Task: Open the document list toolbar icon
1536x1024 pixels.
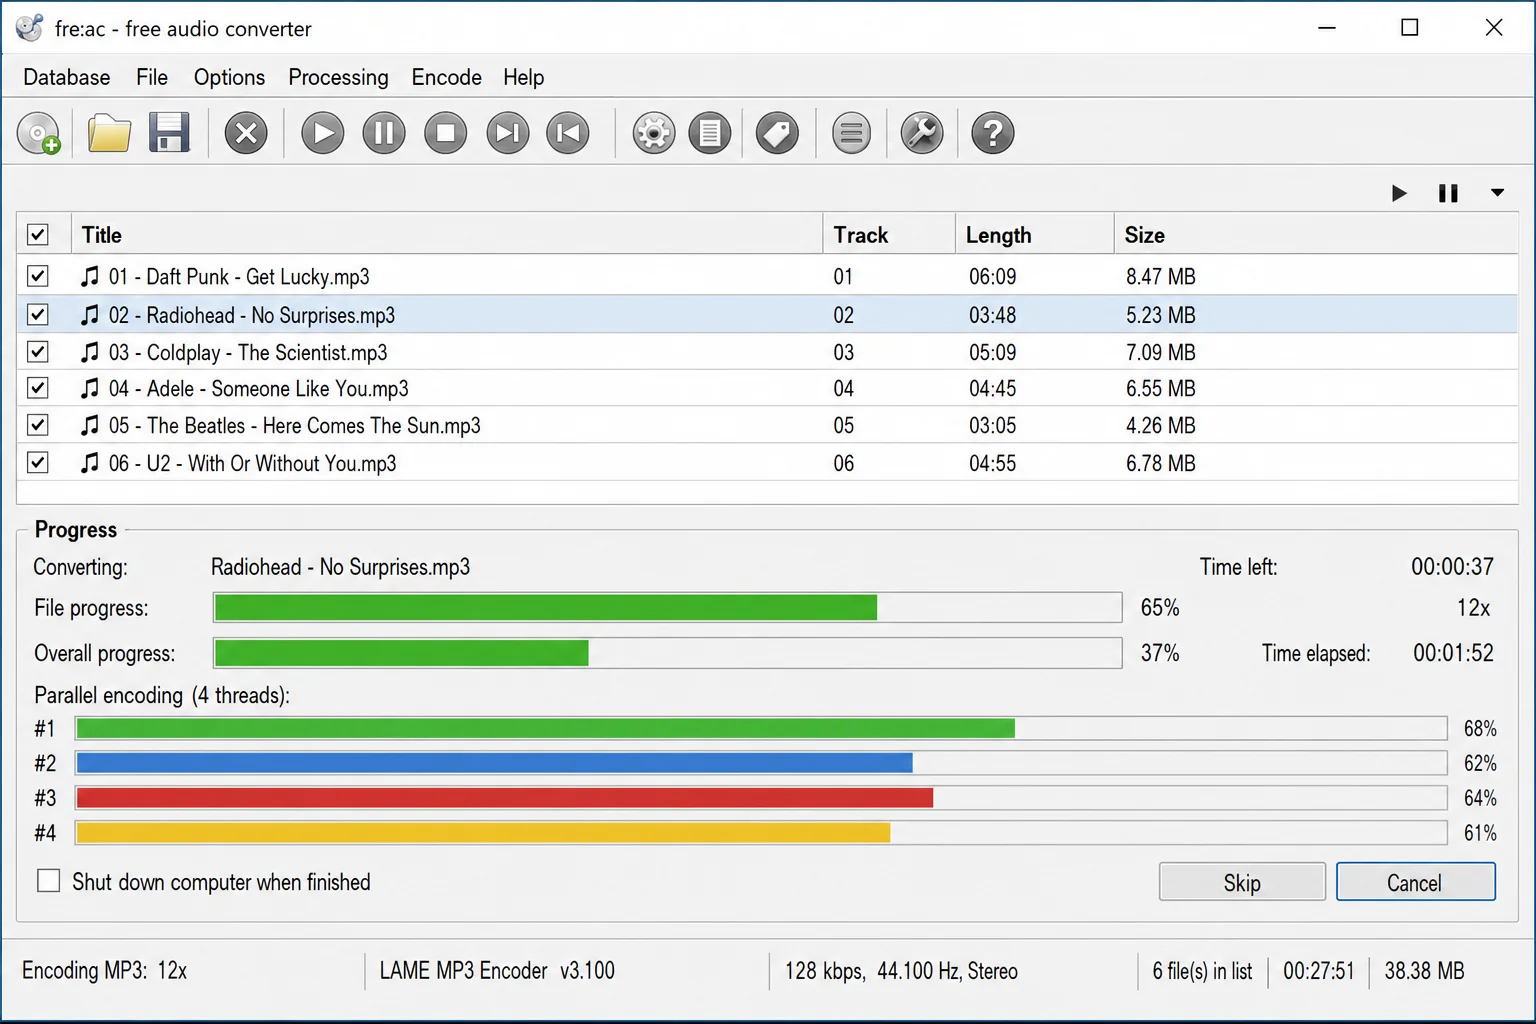Action: [710, 133]
